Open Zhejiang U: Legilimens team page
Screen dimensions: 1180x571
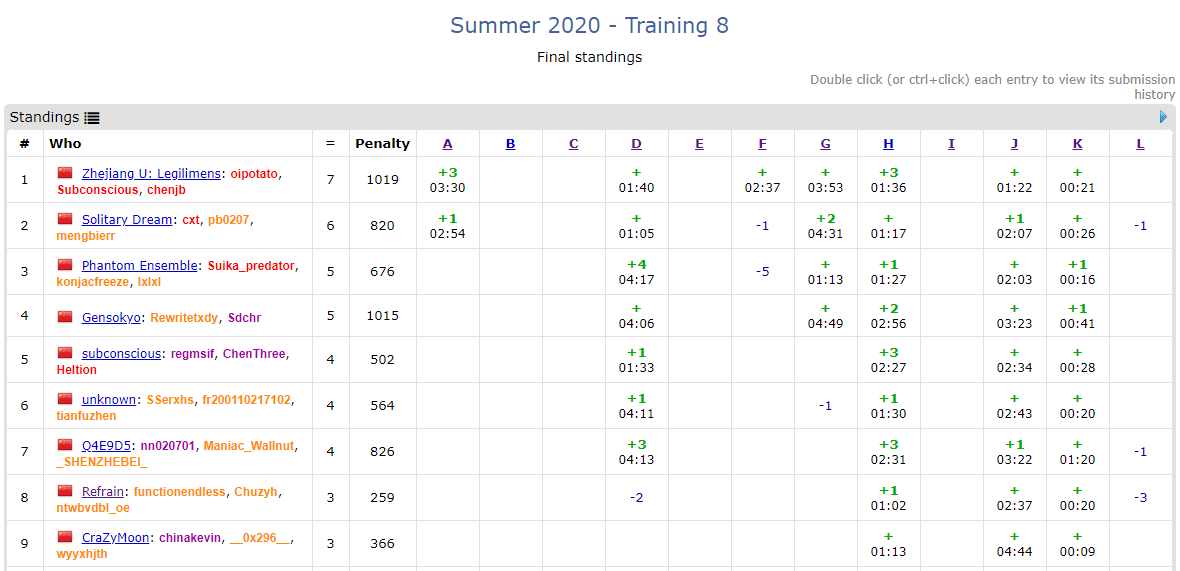pyautogui.click(x=150, y=174)
